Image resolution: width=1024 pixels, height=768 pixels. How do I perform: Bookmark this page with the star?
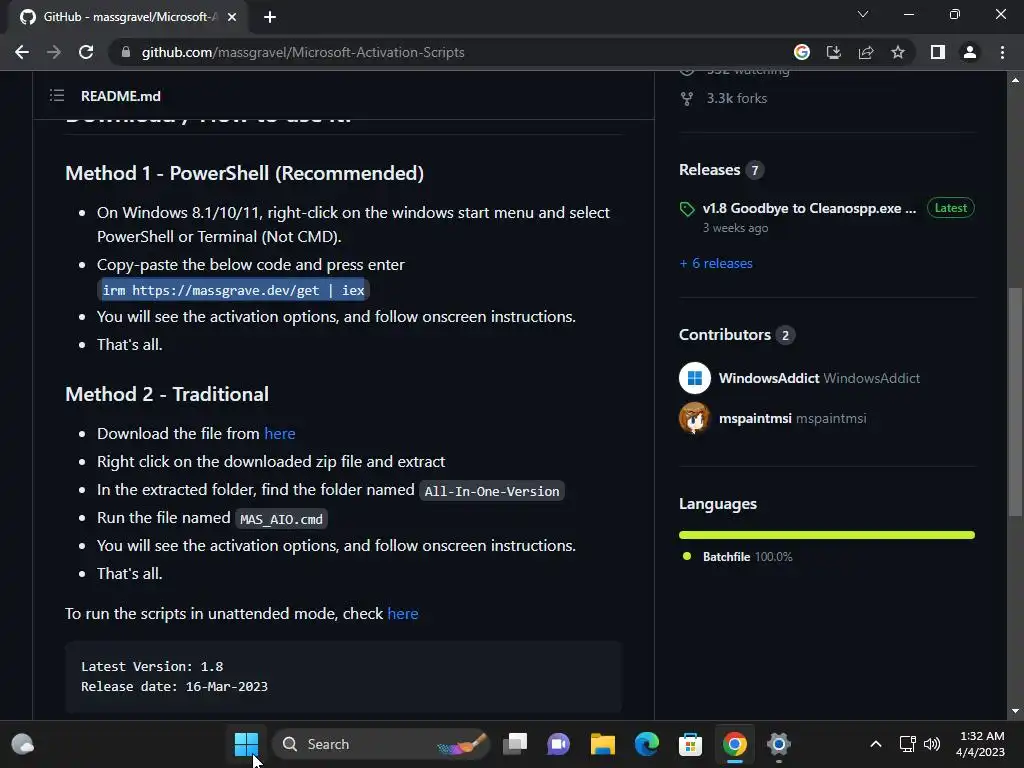(898, 52)
